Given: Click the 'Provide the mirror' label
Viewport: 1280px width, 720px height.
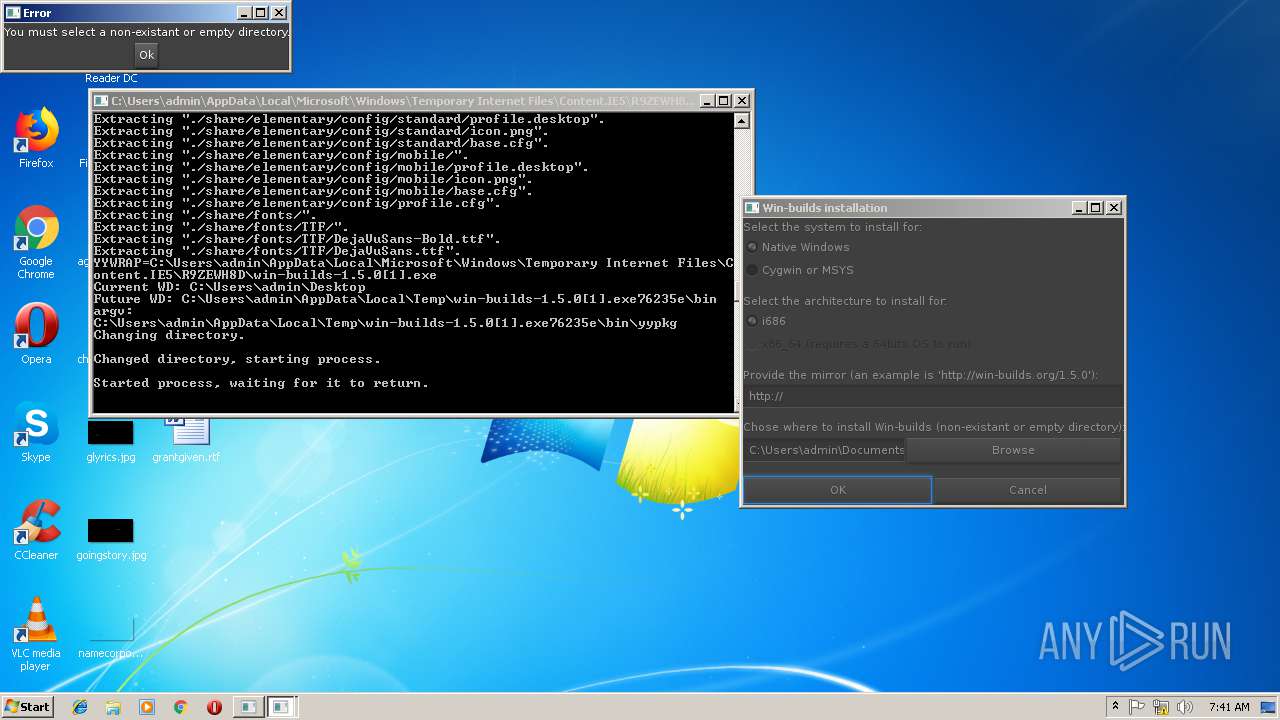Looking at the screenshot, I should 921,375.
